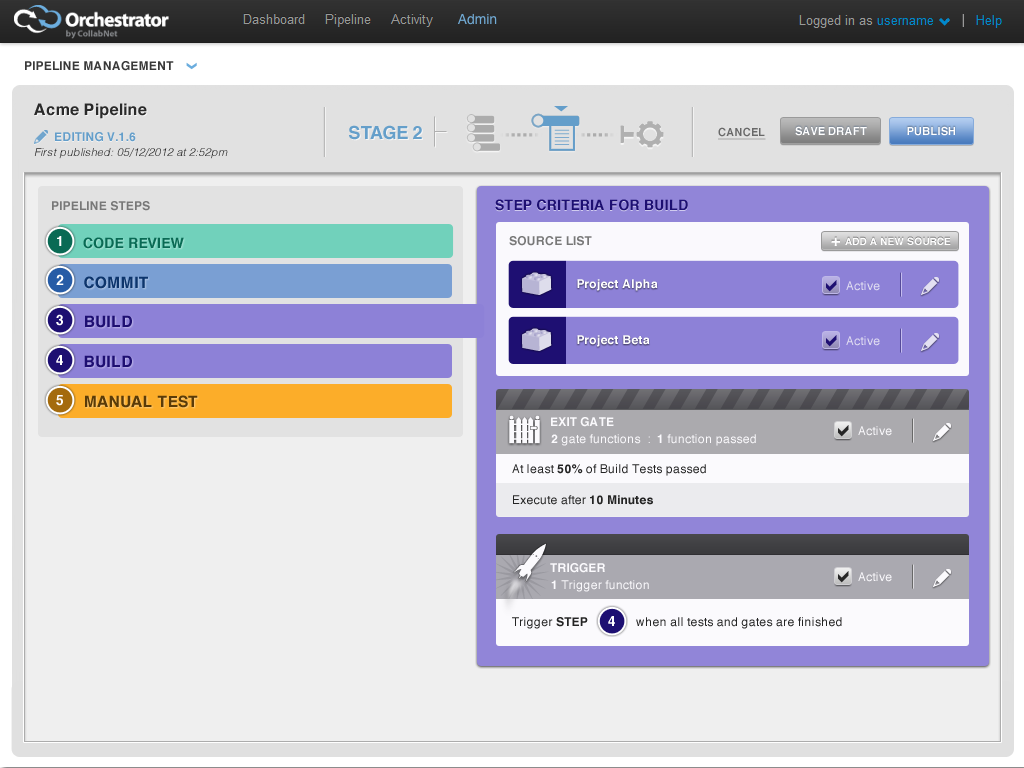This screenshot has width=1024, height=768.
Task: Click the pencil icon beside Editing V.1.6
Action: 41,136
